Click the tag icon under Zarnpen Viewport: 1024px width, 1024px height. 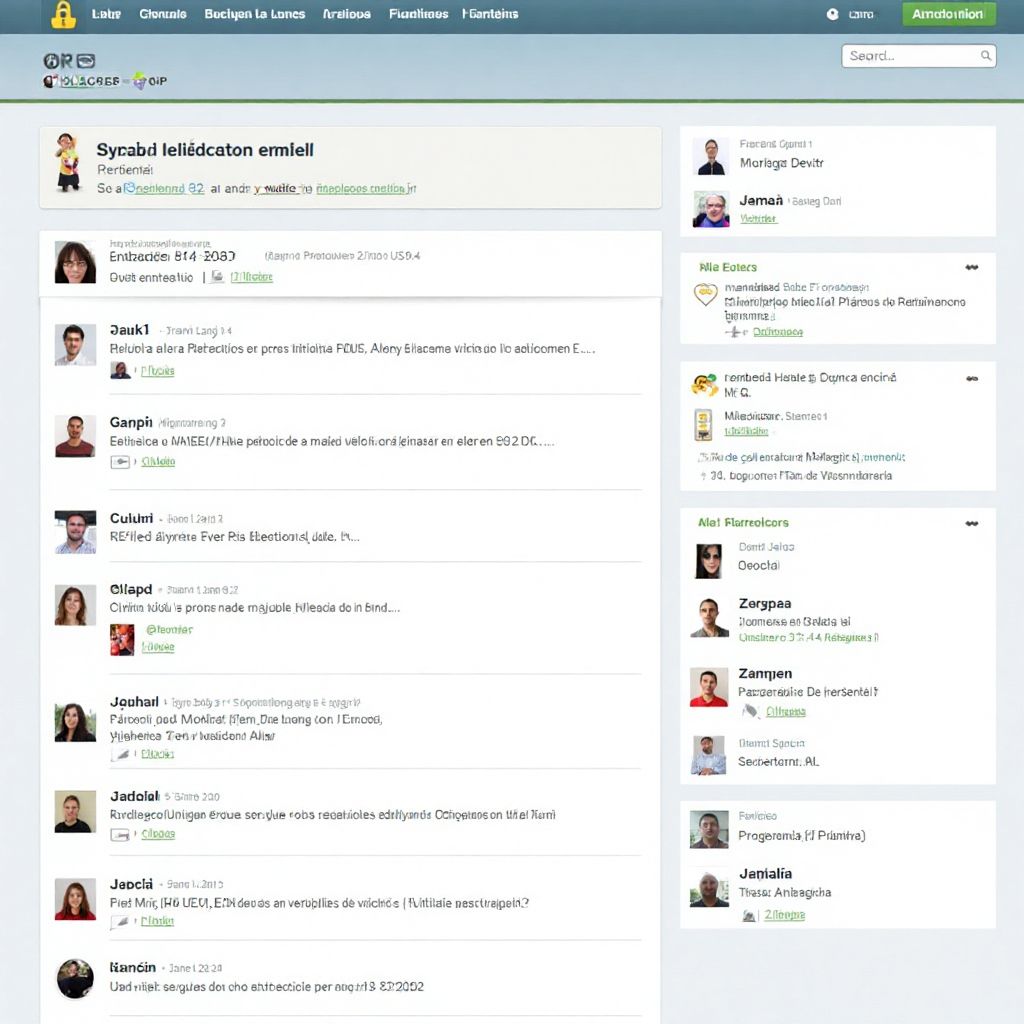[x=750, y=711]
